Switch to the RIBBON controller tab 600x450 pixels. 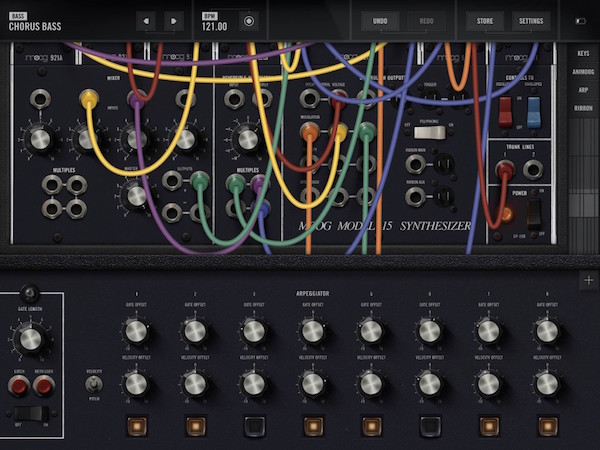pos(583,108)
